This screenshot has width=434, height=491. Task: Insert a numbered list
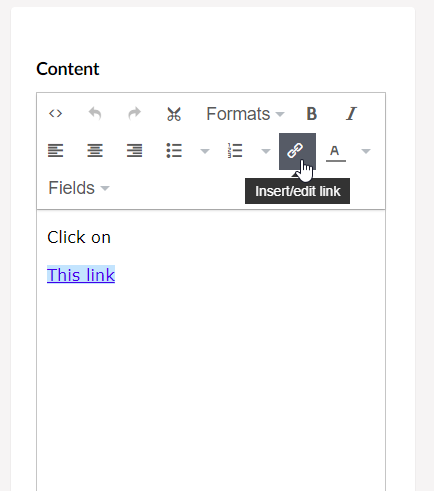click(x=235, y=151)
